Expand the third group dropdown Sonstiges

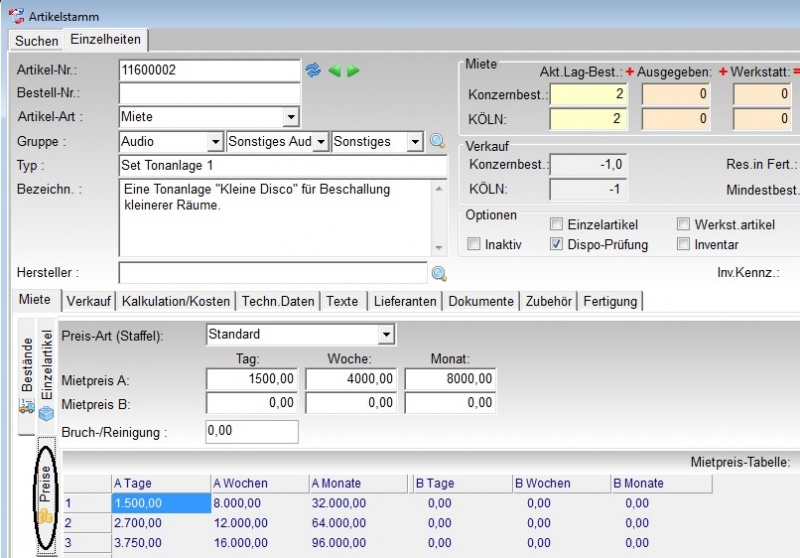415,142
